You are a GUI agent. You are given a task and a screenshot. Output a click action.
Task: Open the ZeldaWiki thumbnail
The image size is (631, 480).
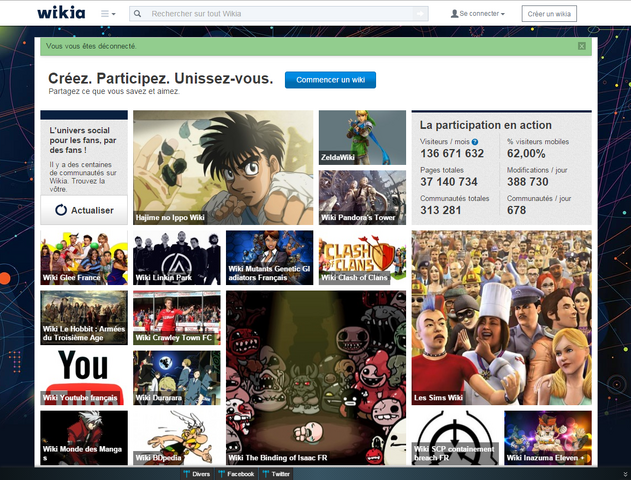tap(362, 137)
